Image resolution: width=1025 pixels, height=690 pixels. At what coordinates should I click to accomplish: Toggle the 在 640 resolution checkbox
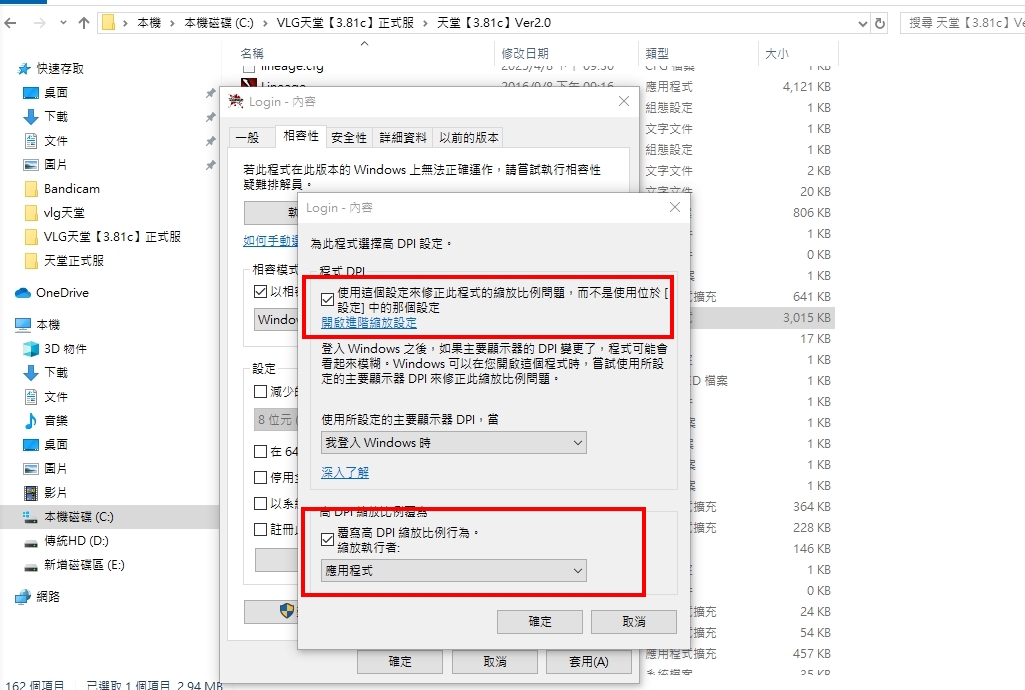[260, 452]
